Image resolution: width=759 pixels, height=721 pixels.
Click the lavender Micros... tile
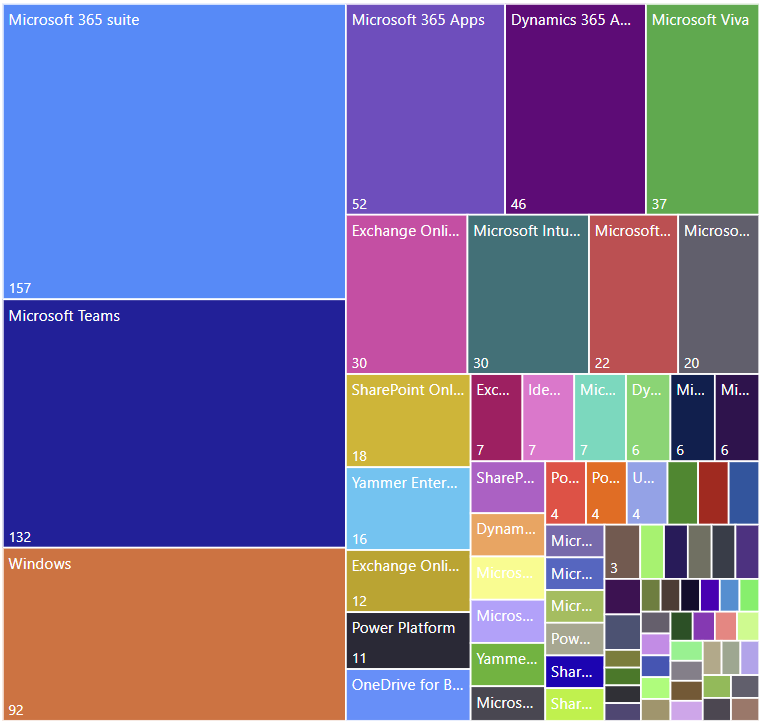point(508,621)
